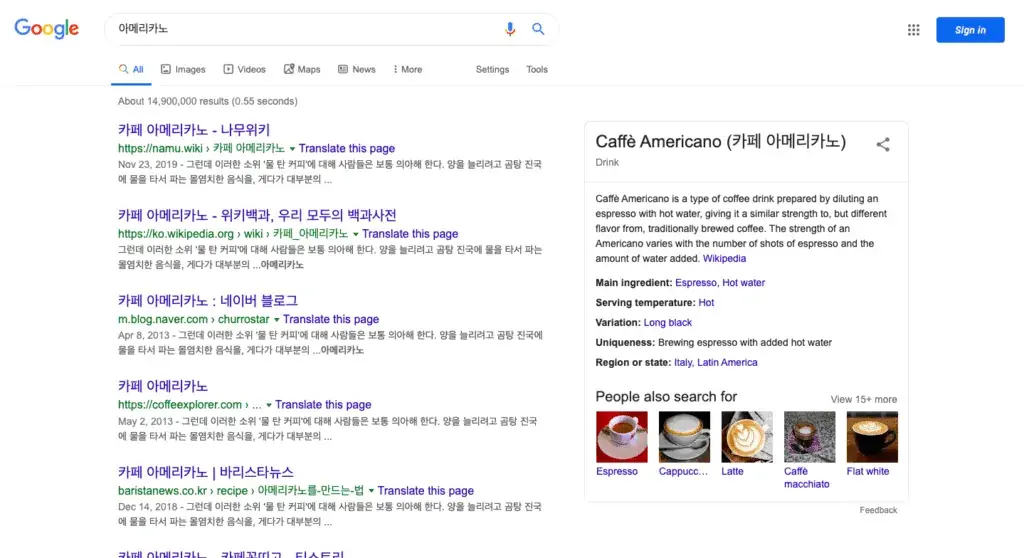
Task: Translate the m.blog.naver.com result page
Action: tap(331, 320)
